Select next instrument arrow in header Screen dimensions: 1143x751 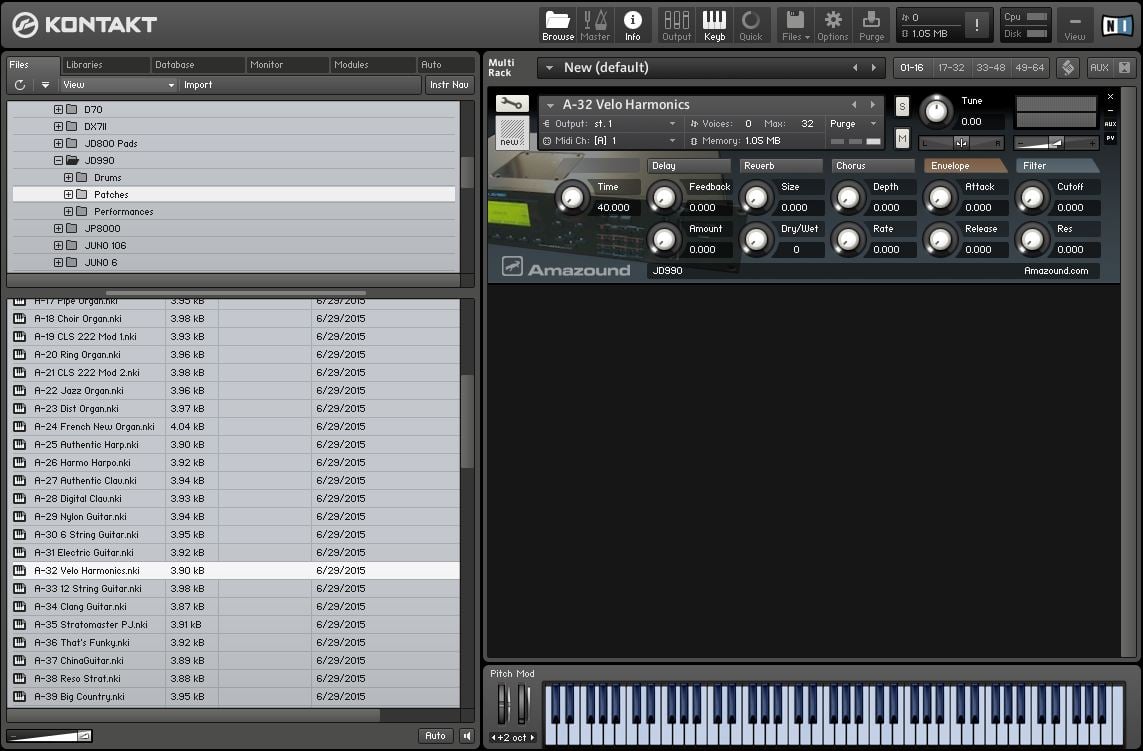[x=873, y=104]
